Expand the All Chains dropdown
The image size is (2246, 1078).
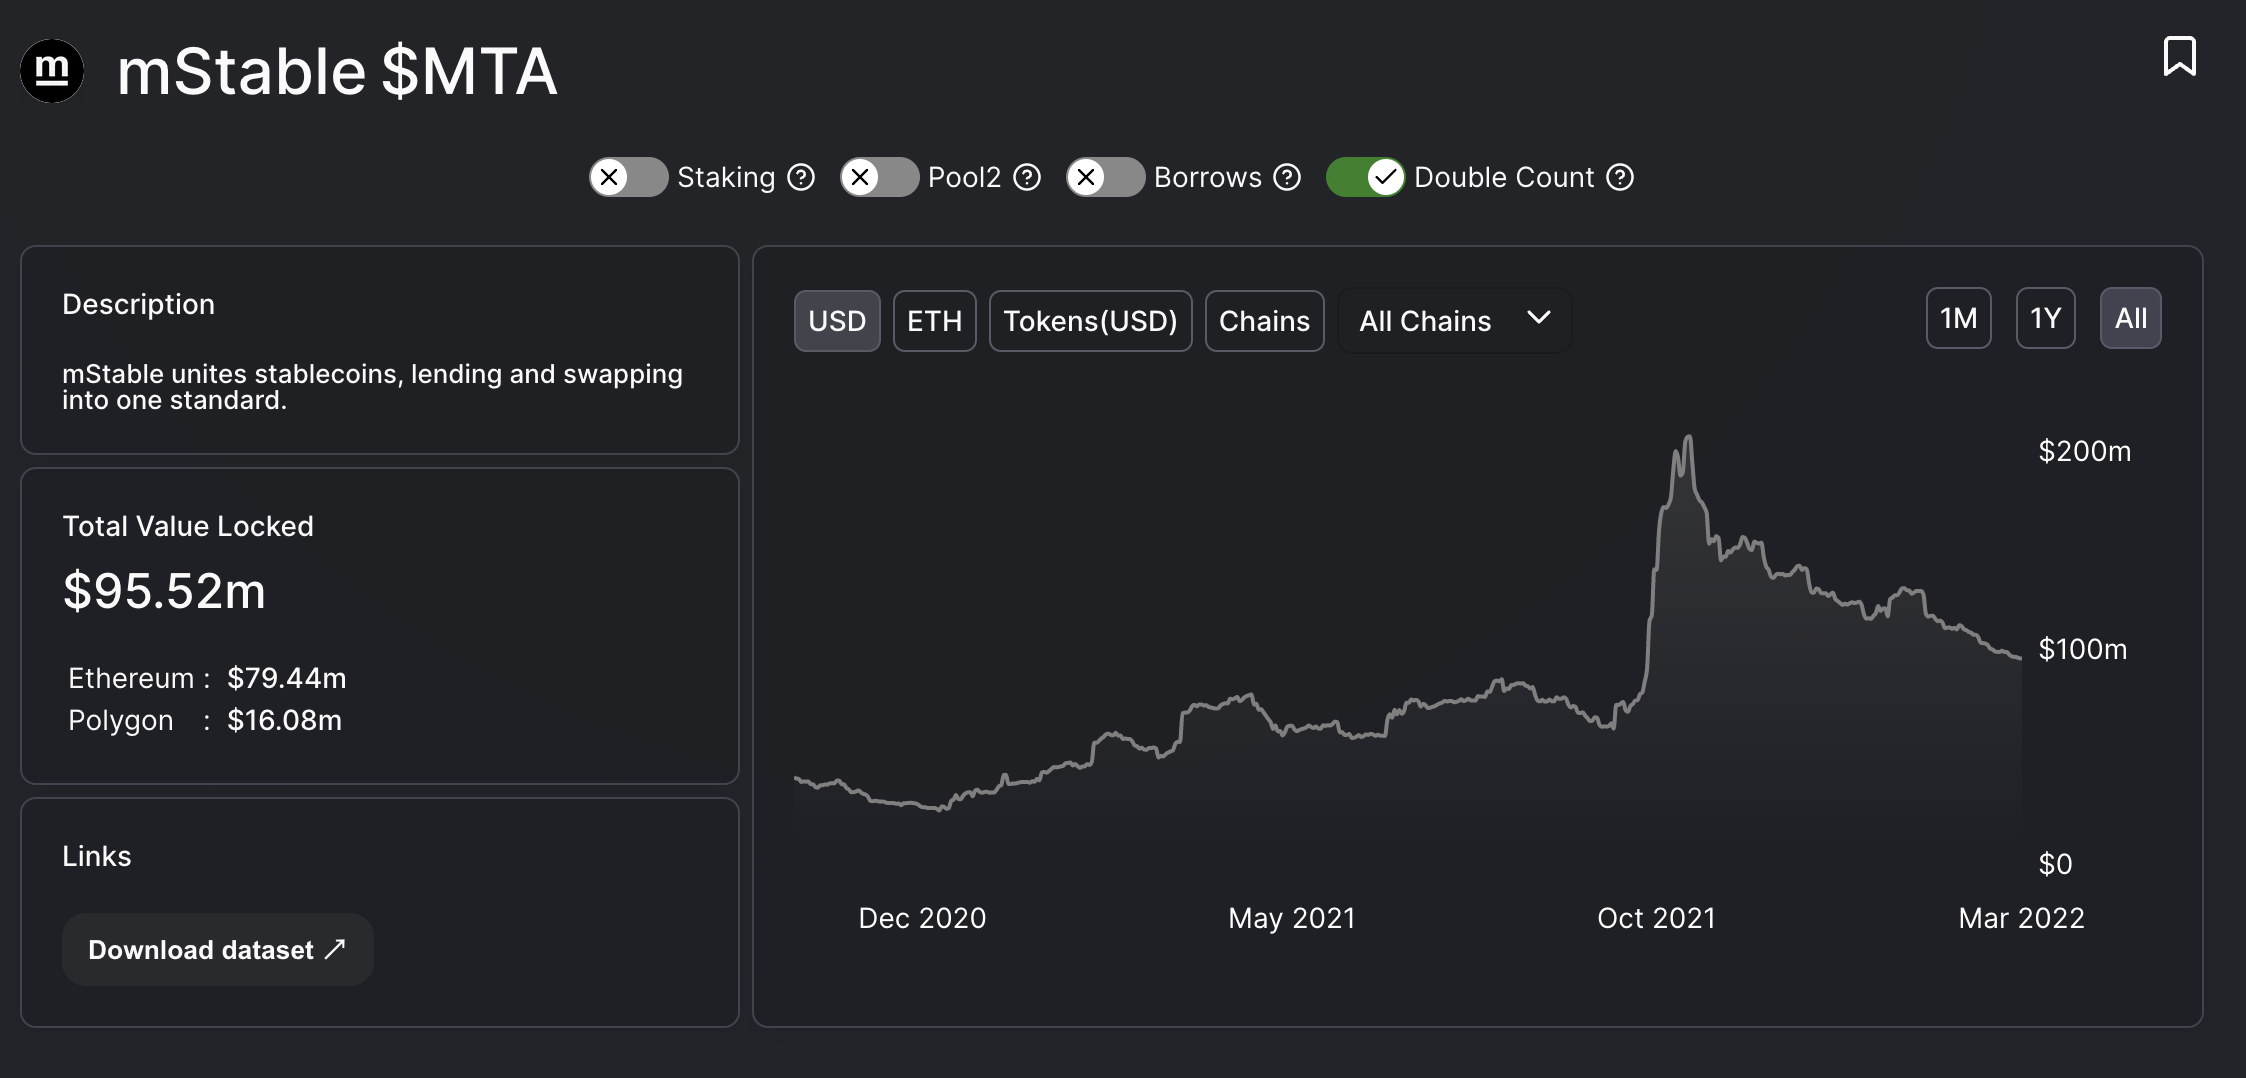[x=1454, y=320]
